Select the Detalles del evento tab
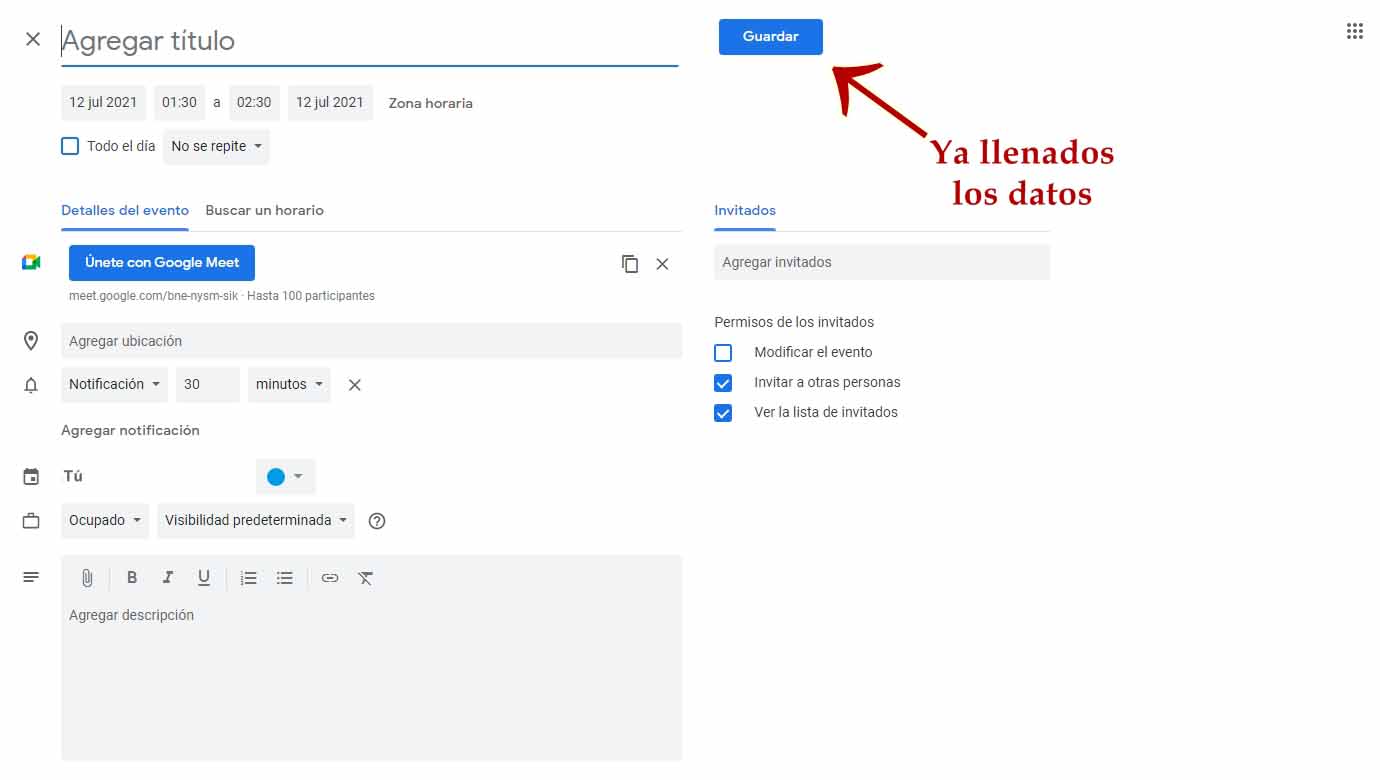The height and width of the screenshot is (780, 1380). [x=124, y=210]
